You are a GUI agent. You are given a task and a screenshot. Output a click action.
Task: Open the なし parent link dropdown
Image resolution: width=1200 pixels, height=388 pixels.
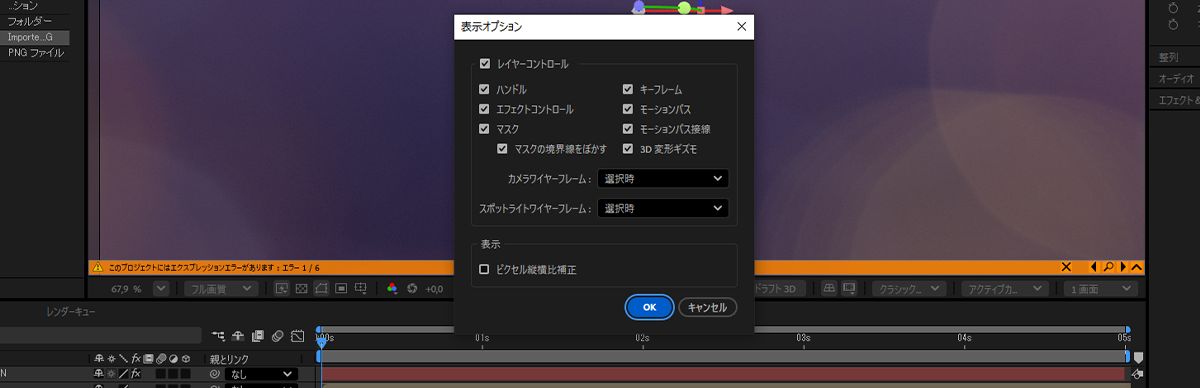(x=261, y=374)
